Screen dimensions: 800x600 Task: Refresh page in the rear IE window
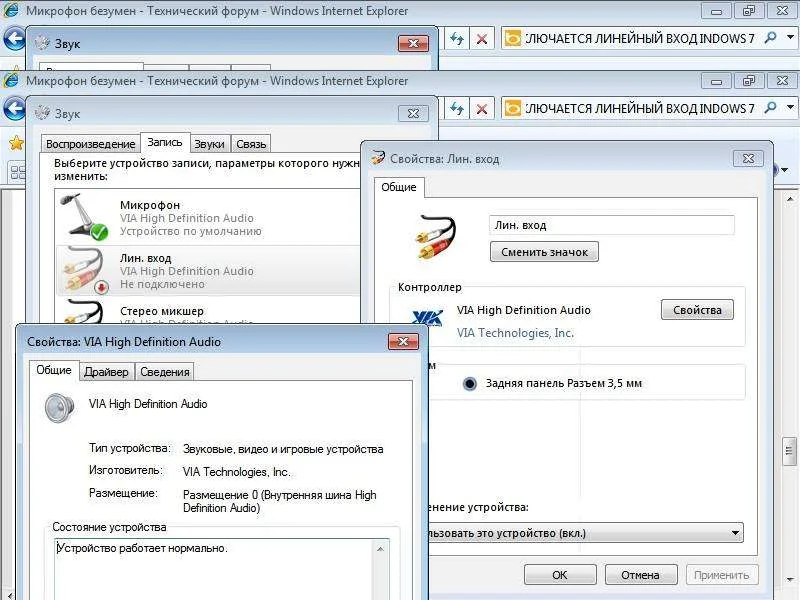[x=457, y=38]
